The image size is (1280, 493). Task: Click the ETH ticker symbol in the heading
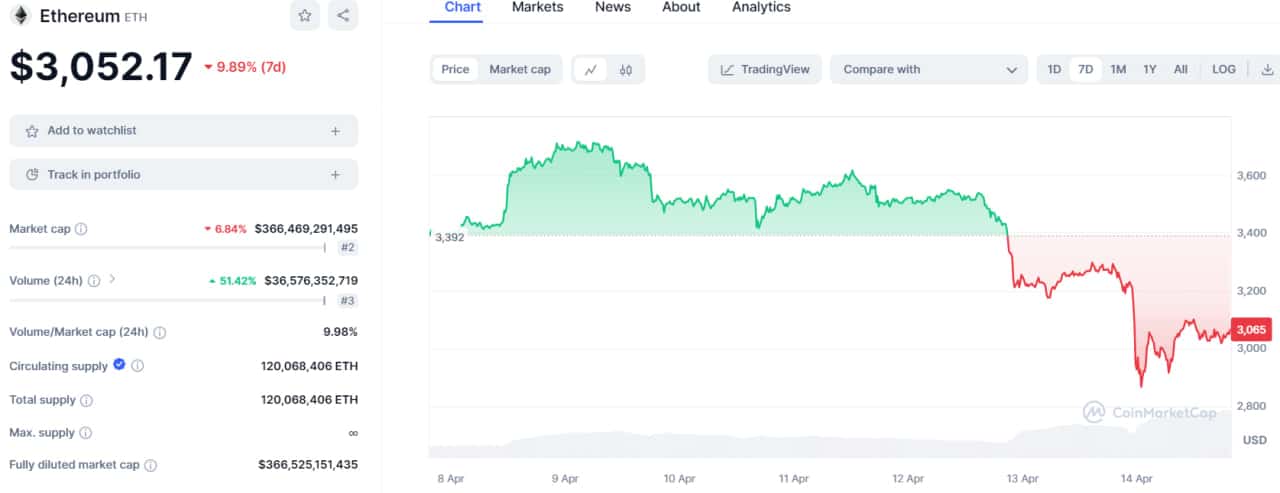[135, 16]
